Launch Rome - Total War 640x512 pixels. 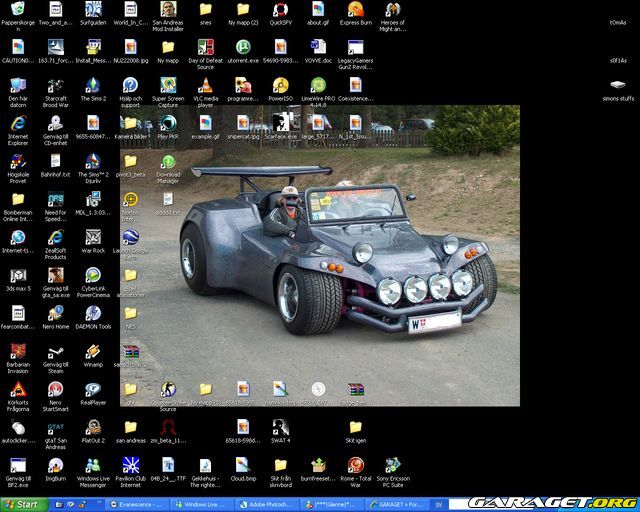click(x=355, y=466)
